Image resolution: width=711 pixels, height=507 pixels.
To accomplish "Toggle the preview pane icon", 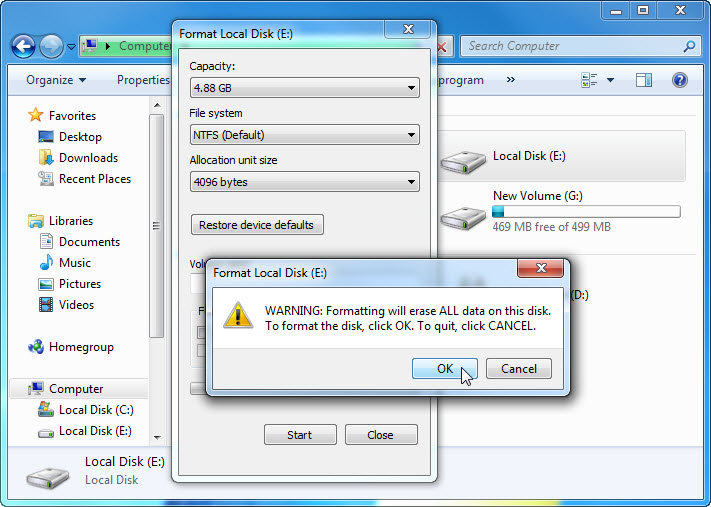I will 643,80.
